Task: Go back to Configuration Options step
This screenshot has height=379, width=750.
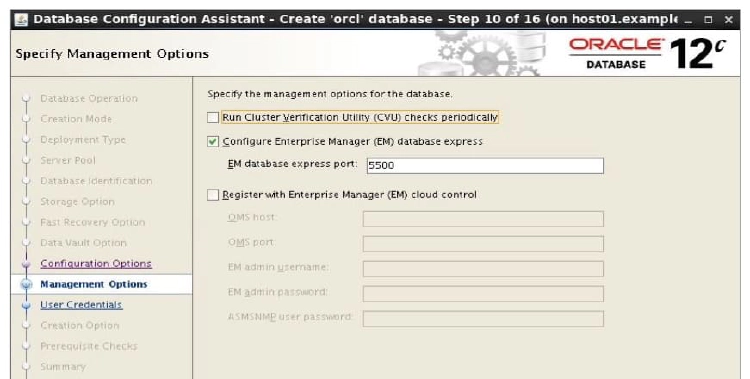Action: pyautogui.click(x=96, y=264)
